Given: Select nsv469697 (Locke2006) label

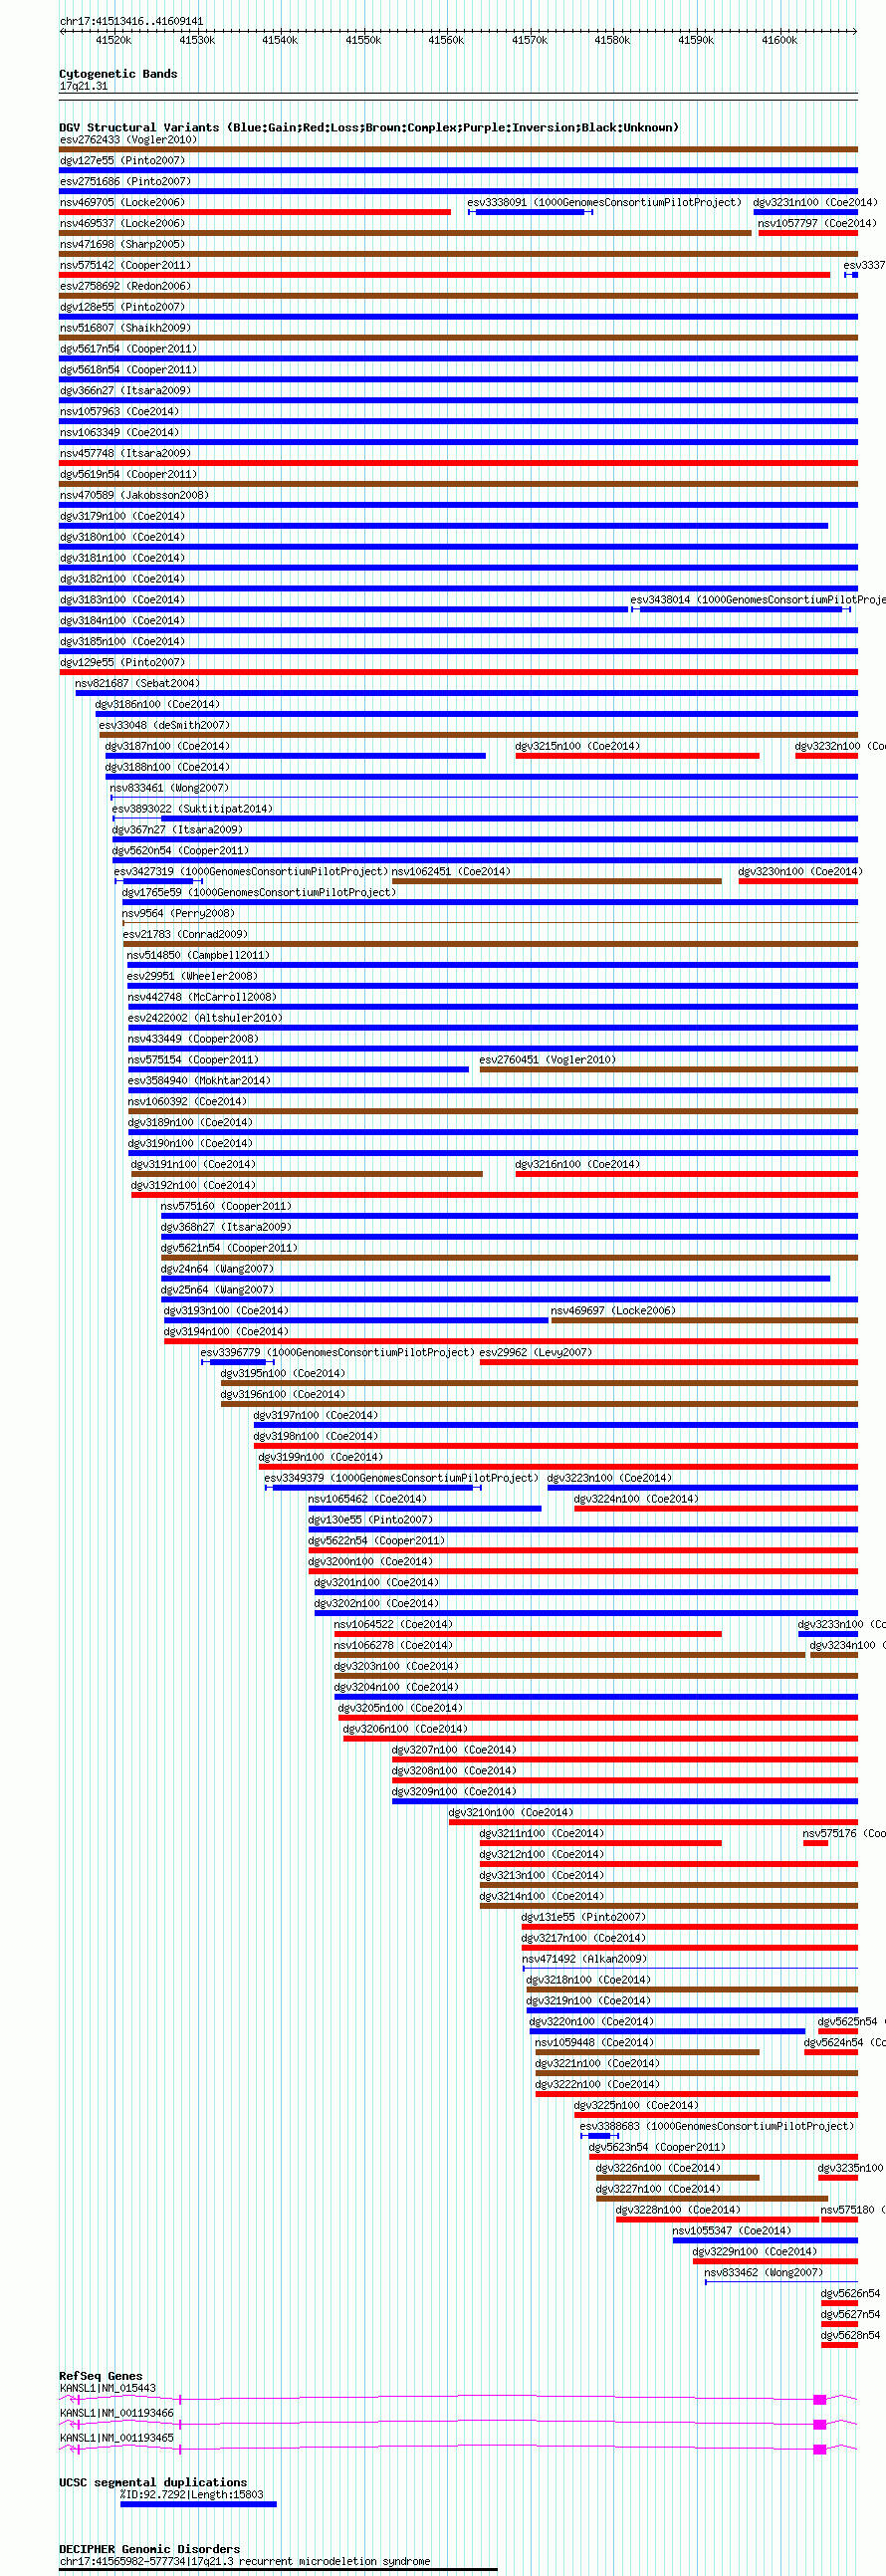Looking at the screenshot, I should pos(613,1312).
